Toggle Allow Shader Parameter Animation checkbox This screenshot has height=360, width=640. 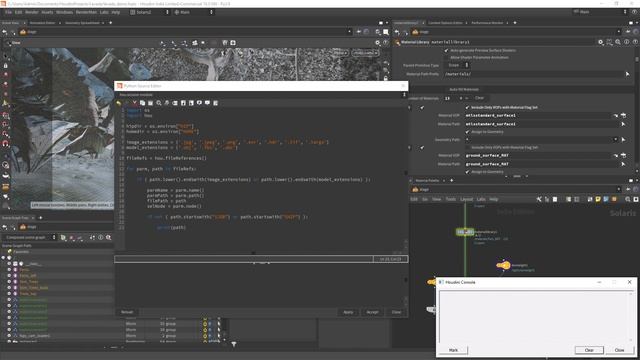tap(446, 58)
